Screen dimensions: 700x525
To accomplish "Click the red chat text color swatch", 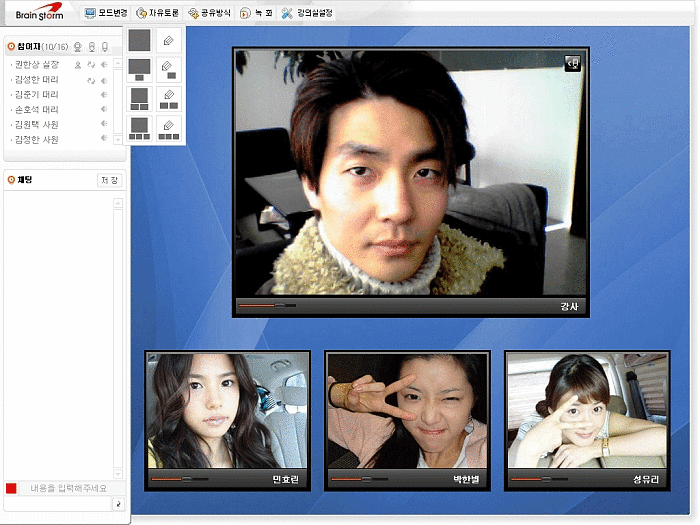I will (11, 488).
